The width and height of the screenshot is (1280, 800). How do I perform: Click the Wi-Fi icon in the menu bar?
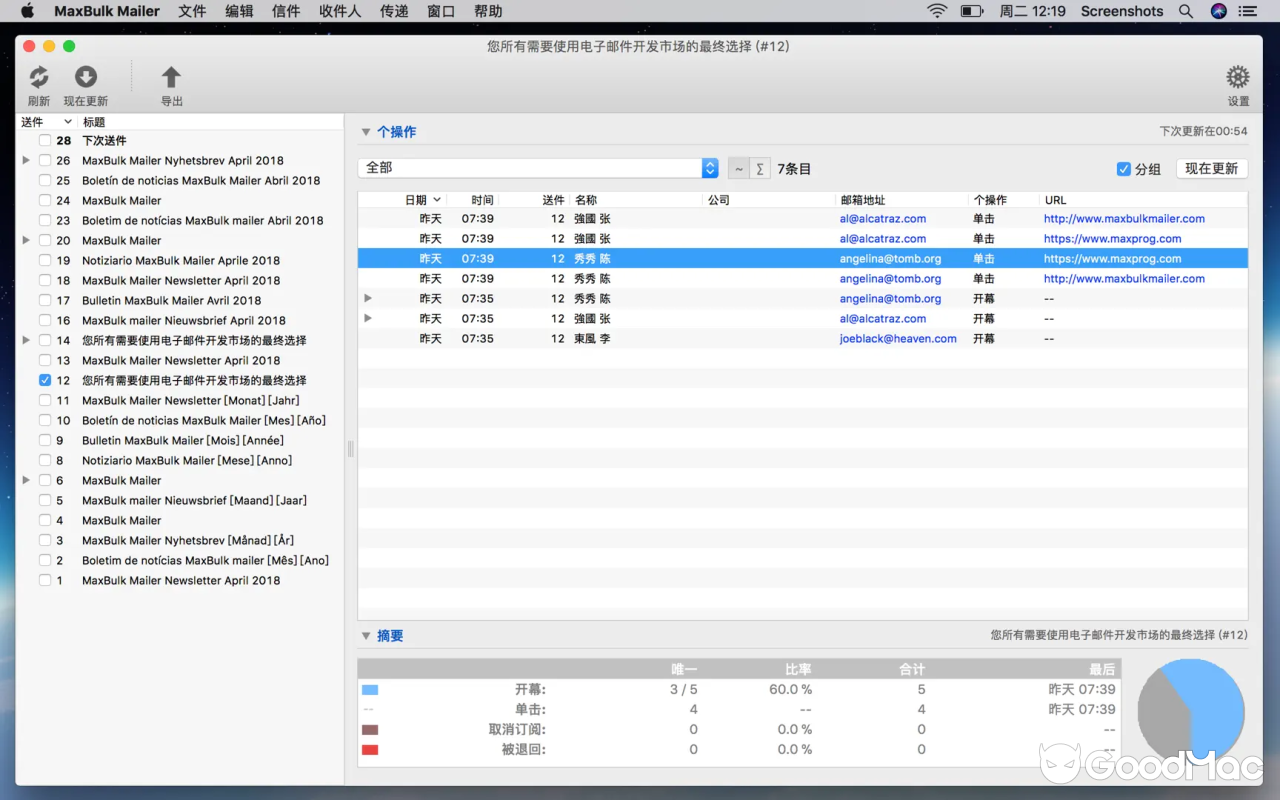(x=936, y=11)
